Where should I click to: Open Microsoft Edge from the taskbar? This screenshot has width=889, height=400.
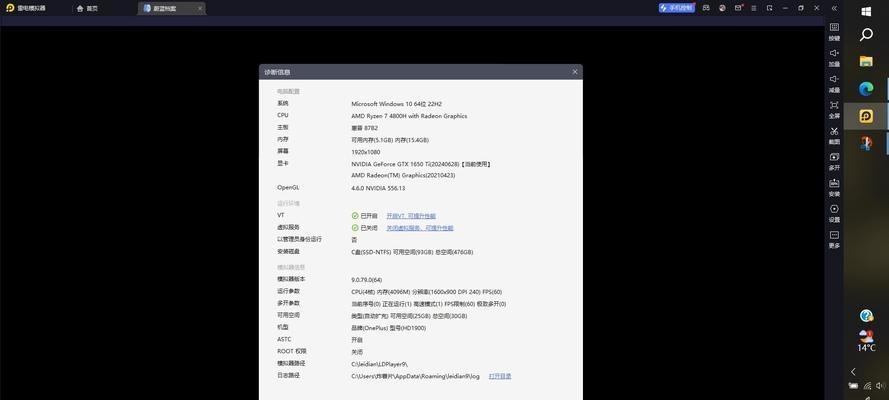click(866, 88)
